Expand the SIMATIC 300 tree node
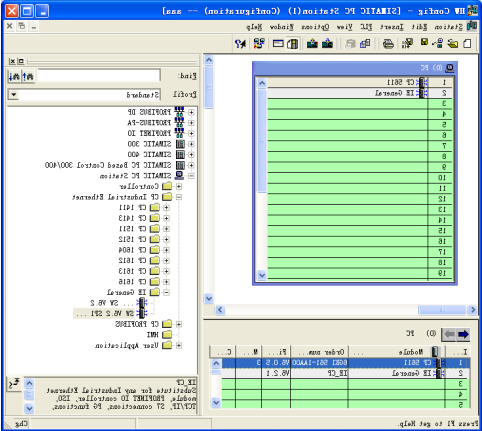The height and width of the screenshot is (431, 482). point(191,144)
